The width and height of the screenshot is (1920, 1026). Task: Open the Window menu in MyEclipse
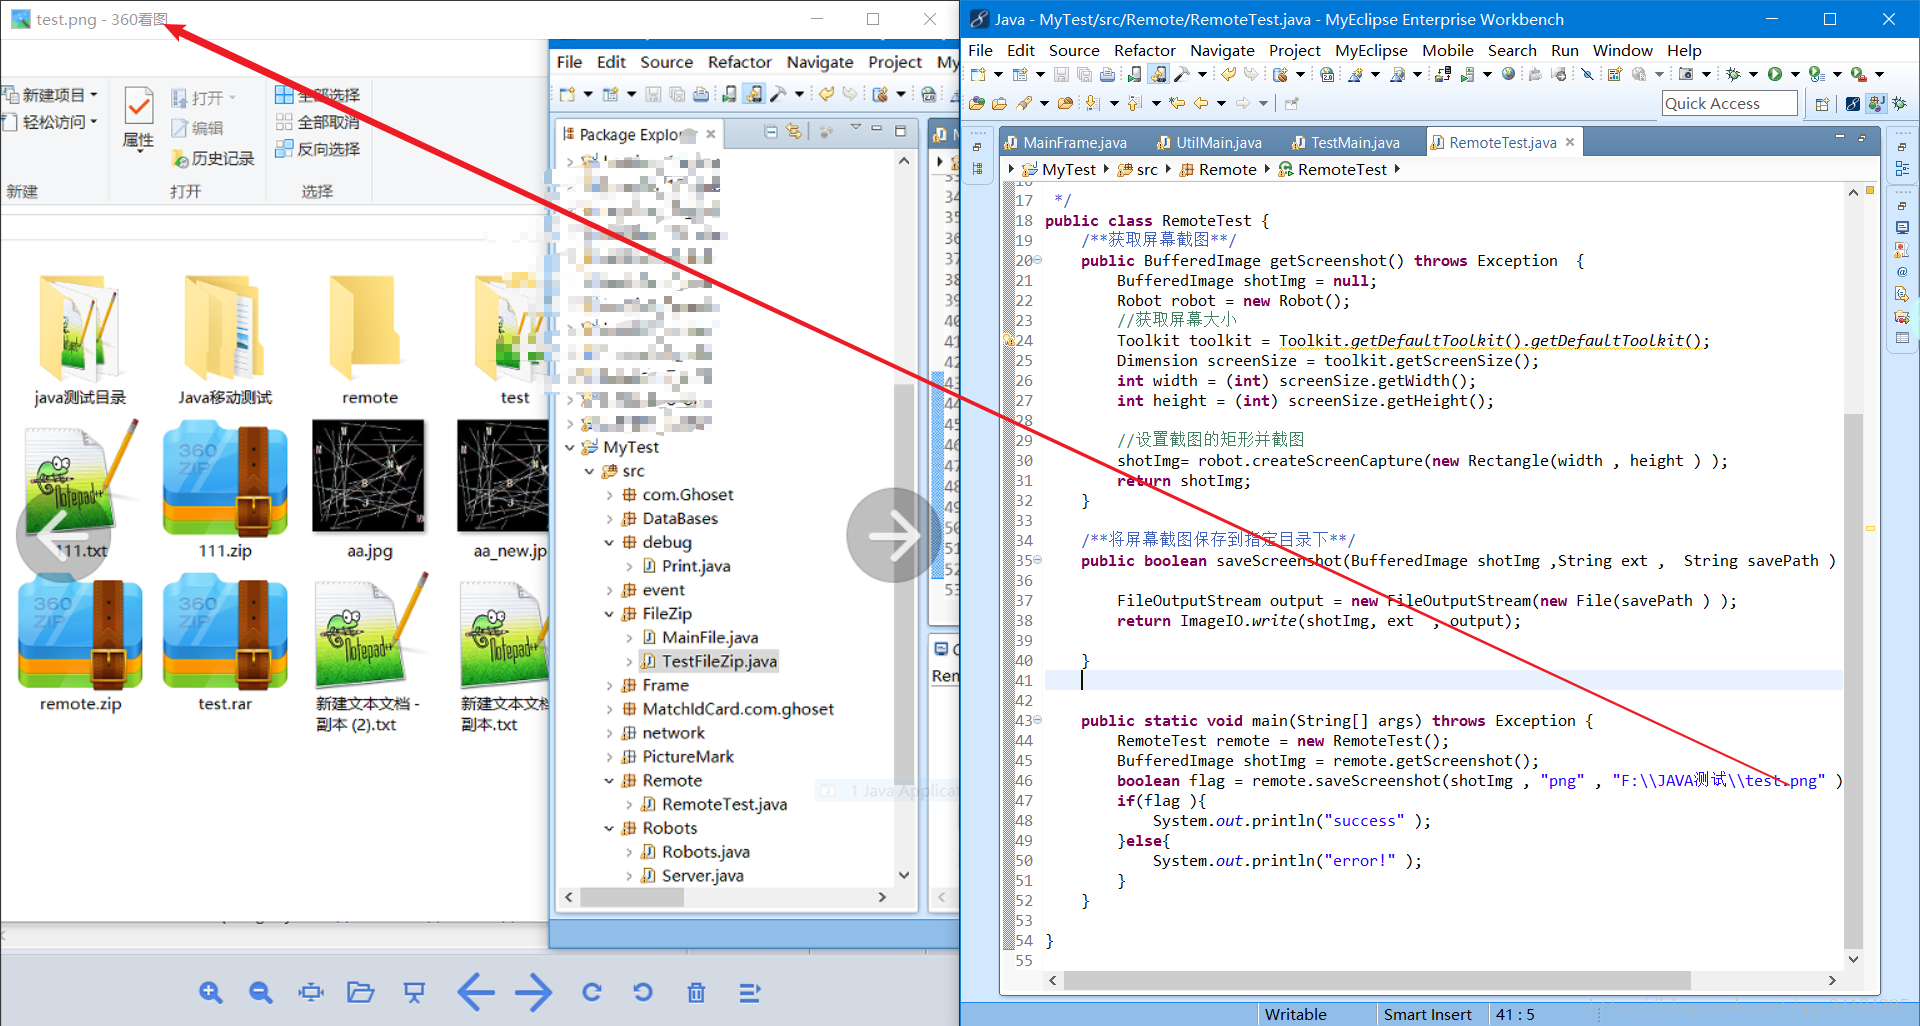pyautogui.click(x=1622, y=50)
